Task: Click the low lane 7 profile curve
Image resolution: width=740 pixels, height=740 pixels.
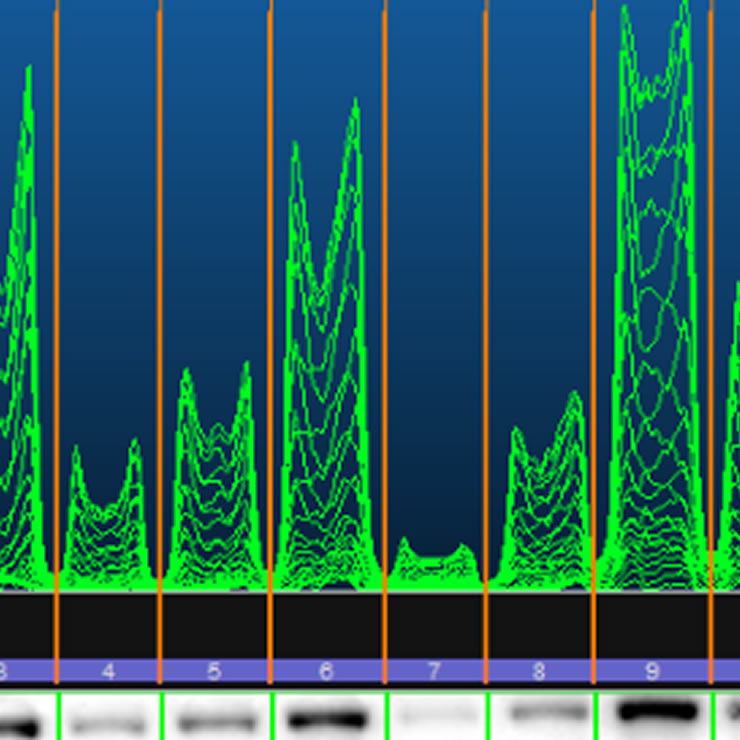Action: coord(433,562)
